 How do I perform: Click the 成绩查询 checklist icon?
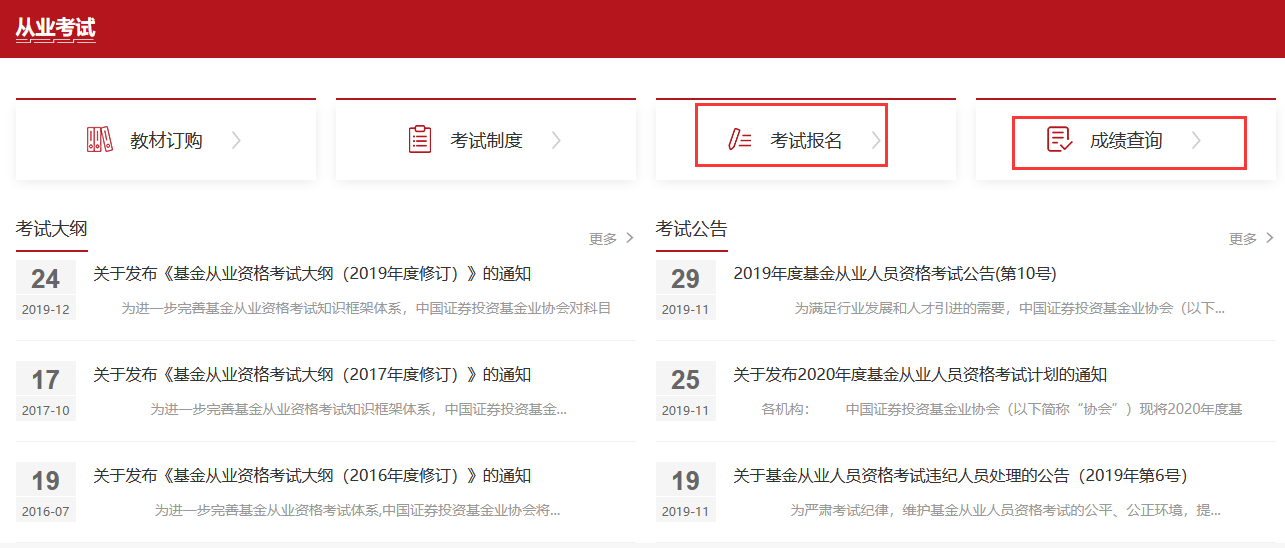pos(1059,140)
